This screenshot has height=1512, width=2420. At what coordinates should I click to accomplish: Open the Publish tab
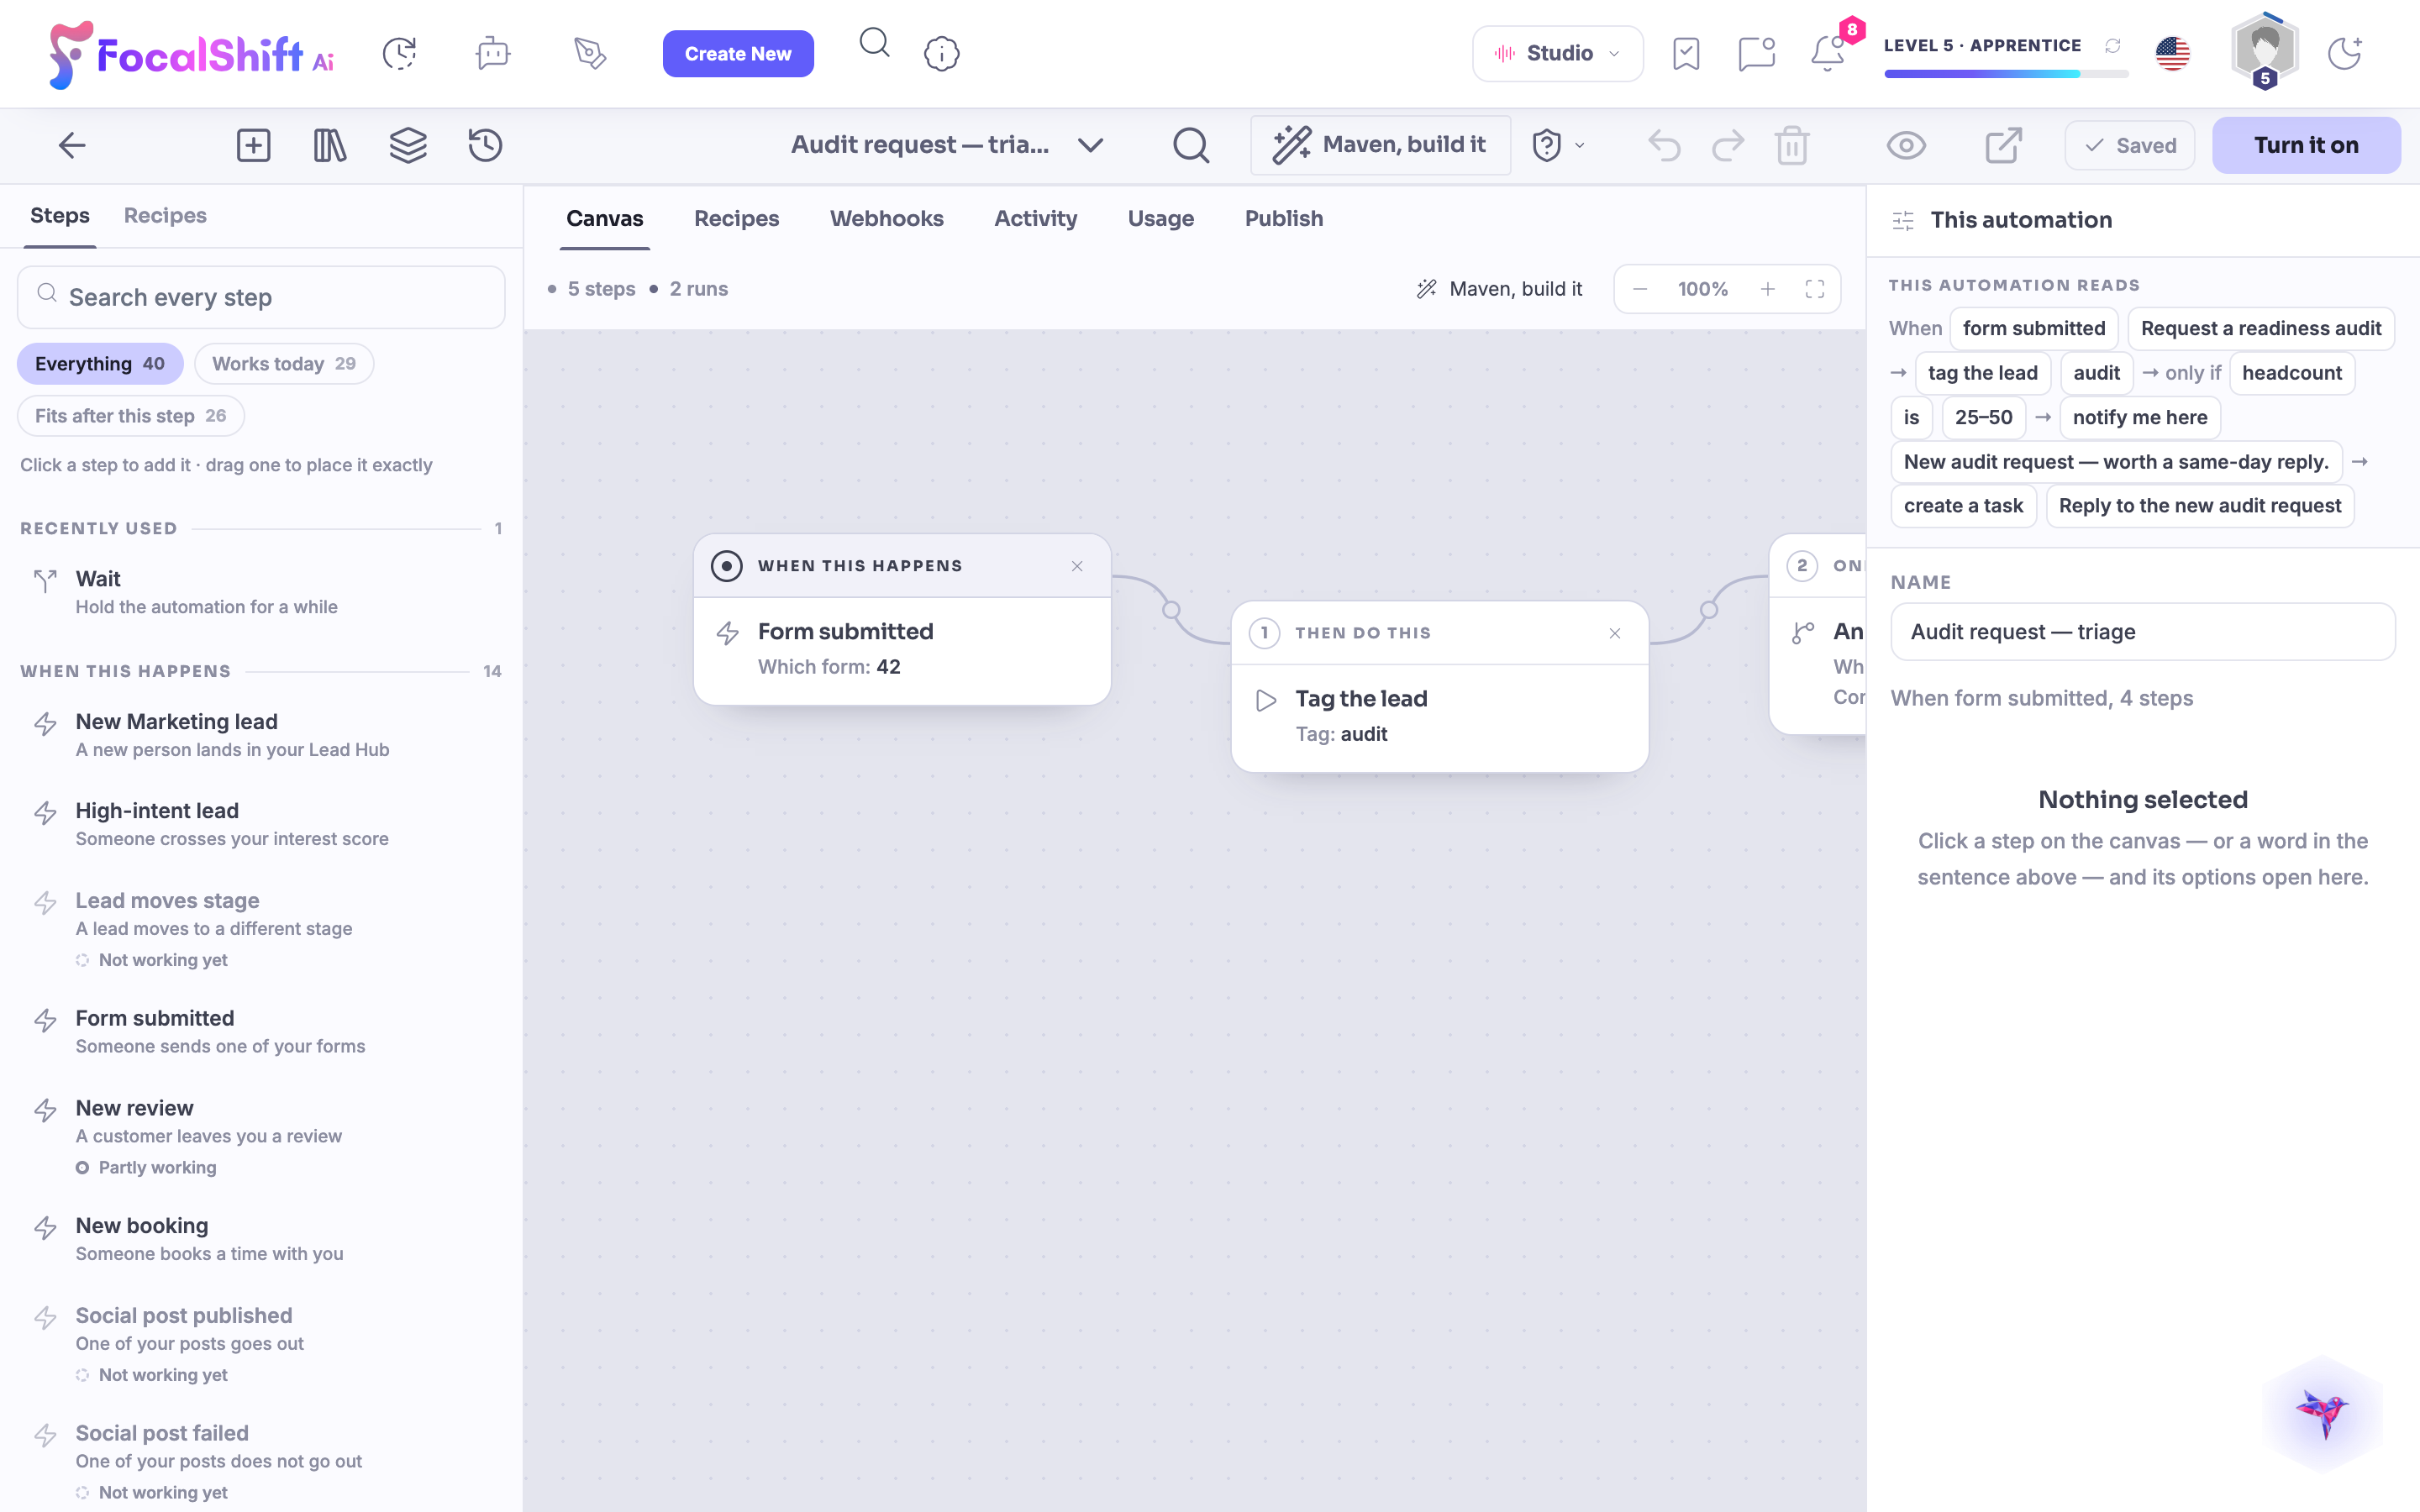coord(1283,219)
